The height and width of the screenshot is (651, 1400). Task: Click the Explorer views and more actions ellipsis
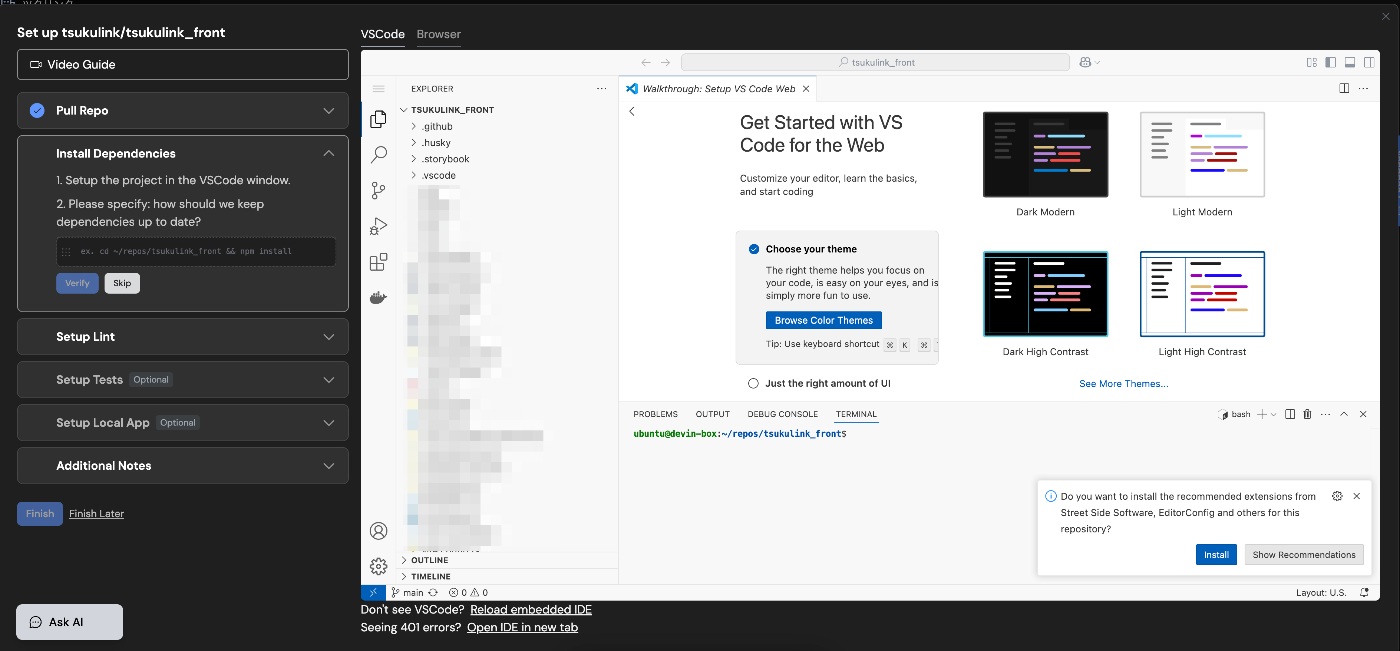point(601,89)
